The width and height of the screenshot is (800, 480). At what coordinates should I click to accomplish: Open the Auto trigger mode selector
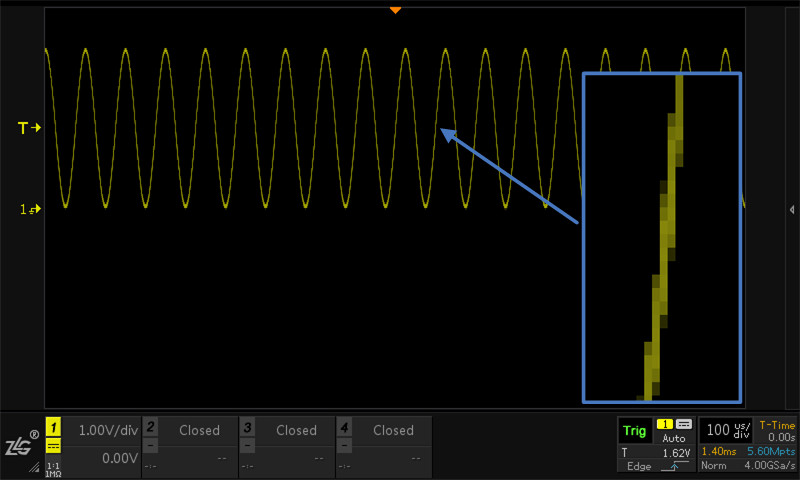click(673, 438)
